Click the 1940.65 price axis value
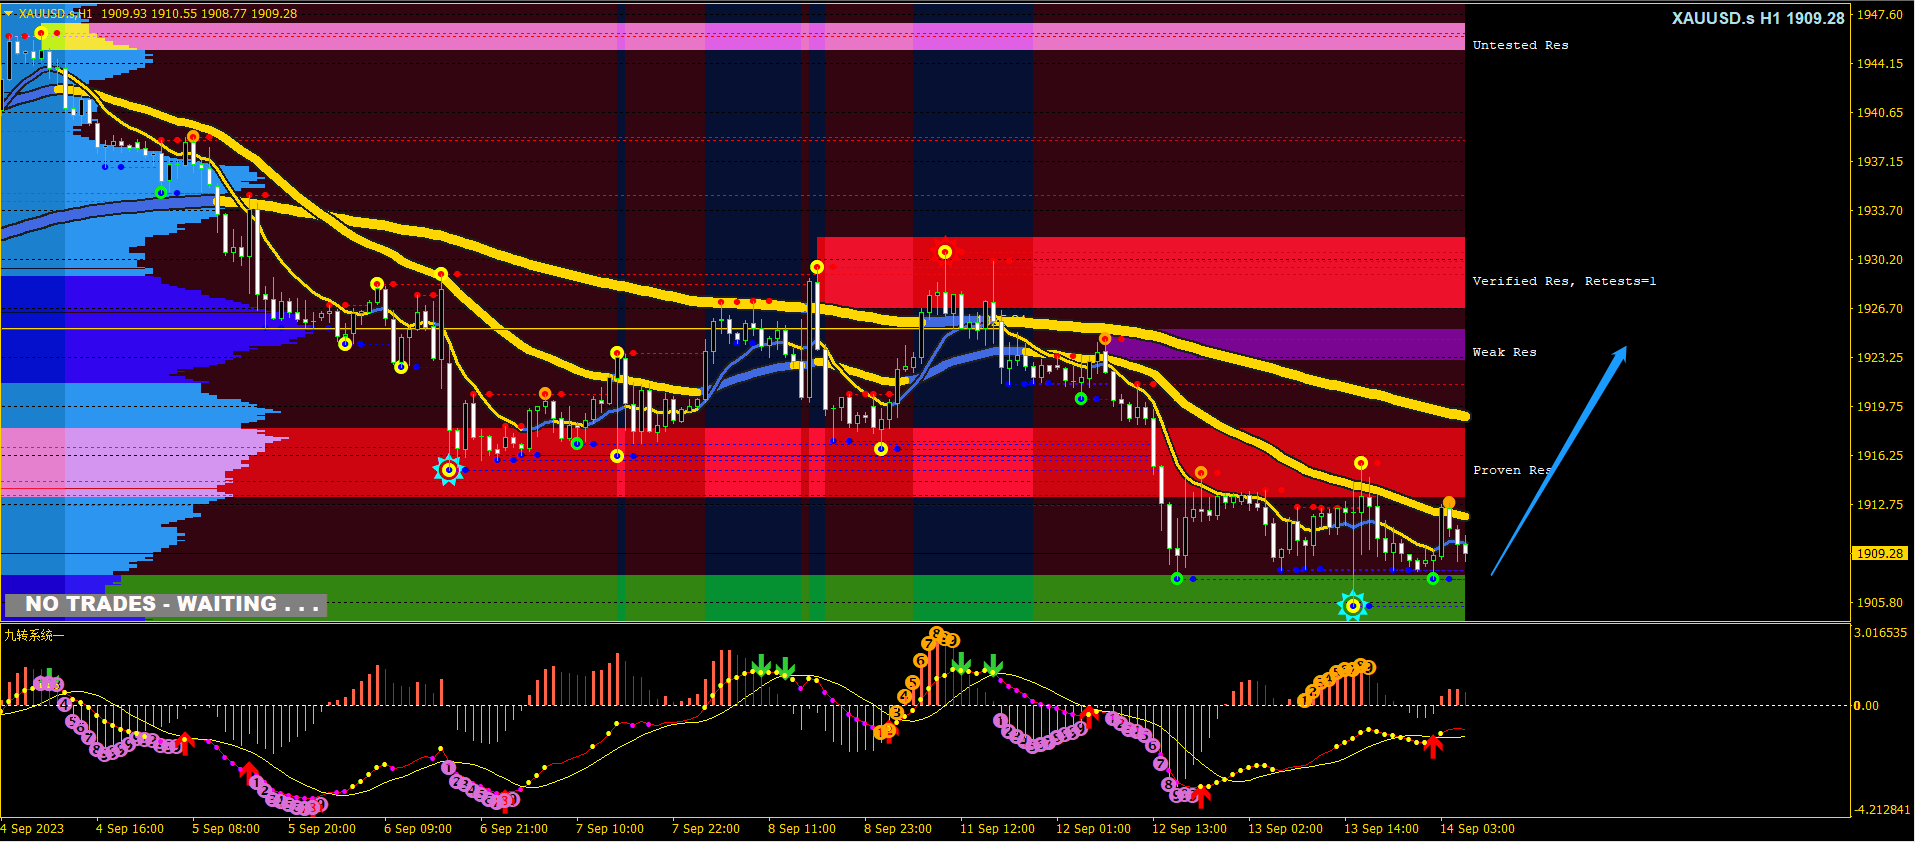Viewport: 1916px width, 843px height. (x=1880, y=112)
